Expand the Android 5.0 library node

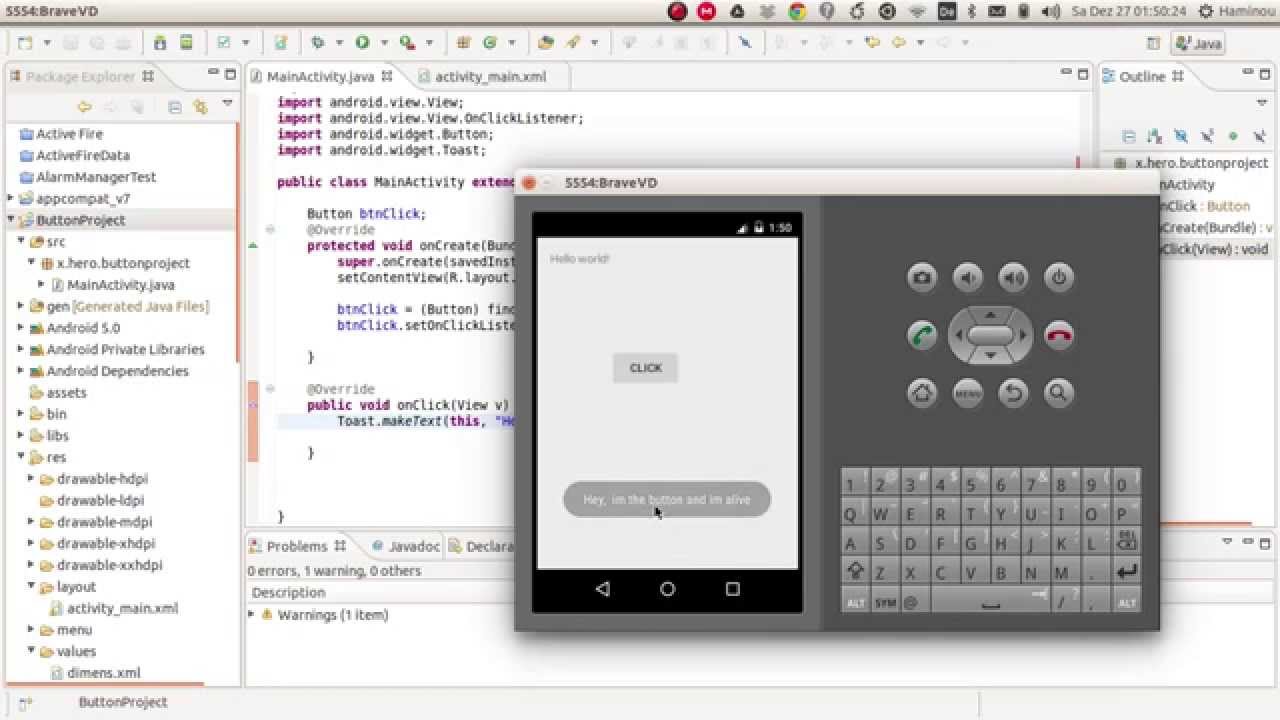21,328
